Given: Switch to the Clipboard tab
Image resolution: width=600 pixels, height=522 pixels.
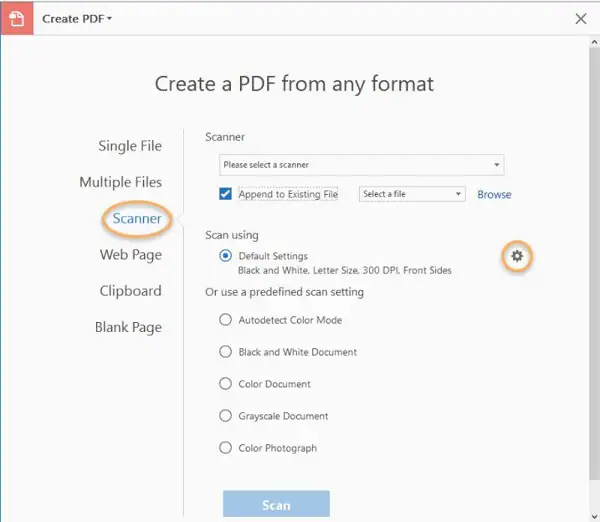Looking at the screenshot, I should [x=130, y=291].
